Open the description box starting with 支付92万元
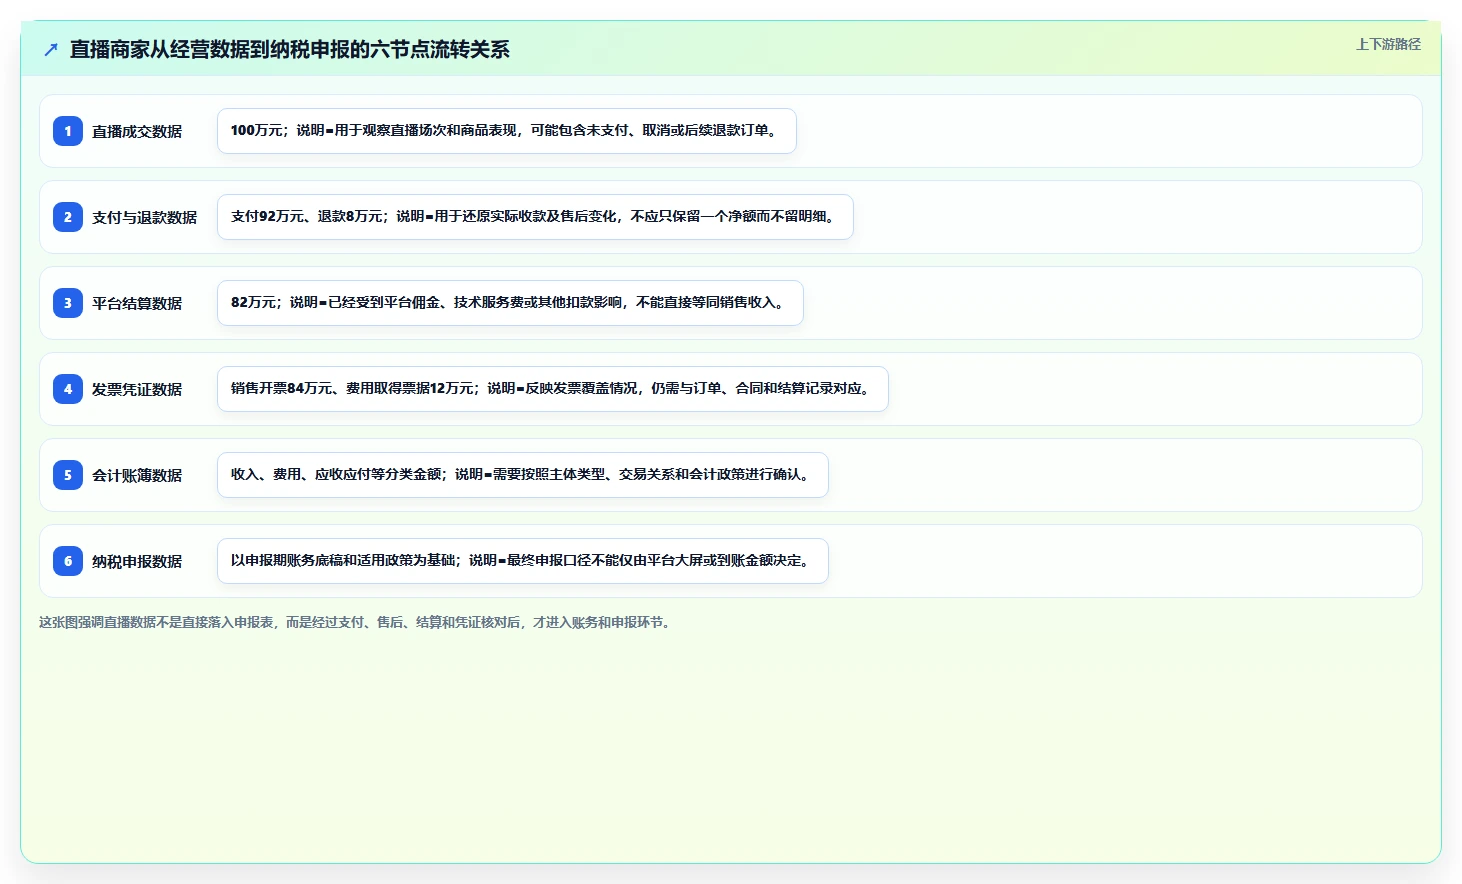 click(x=535, y=217)
